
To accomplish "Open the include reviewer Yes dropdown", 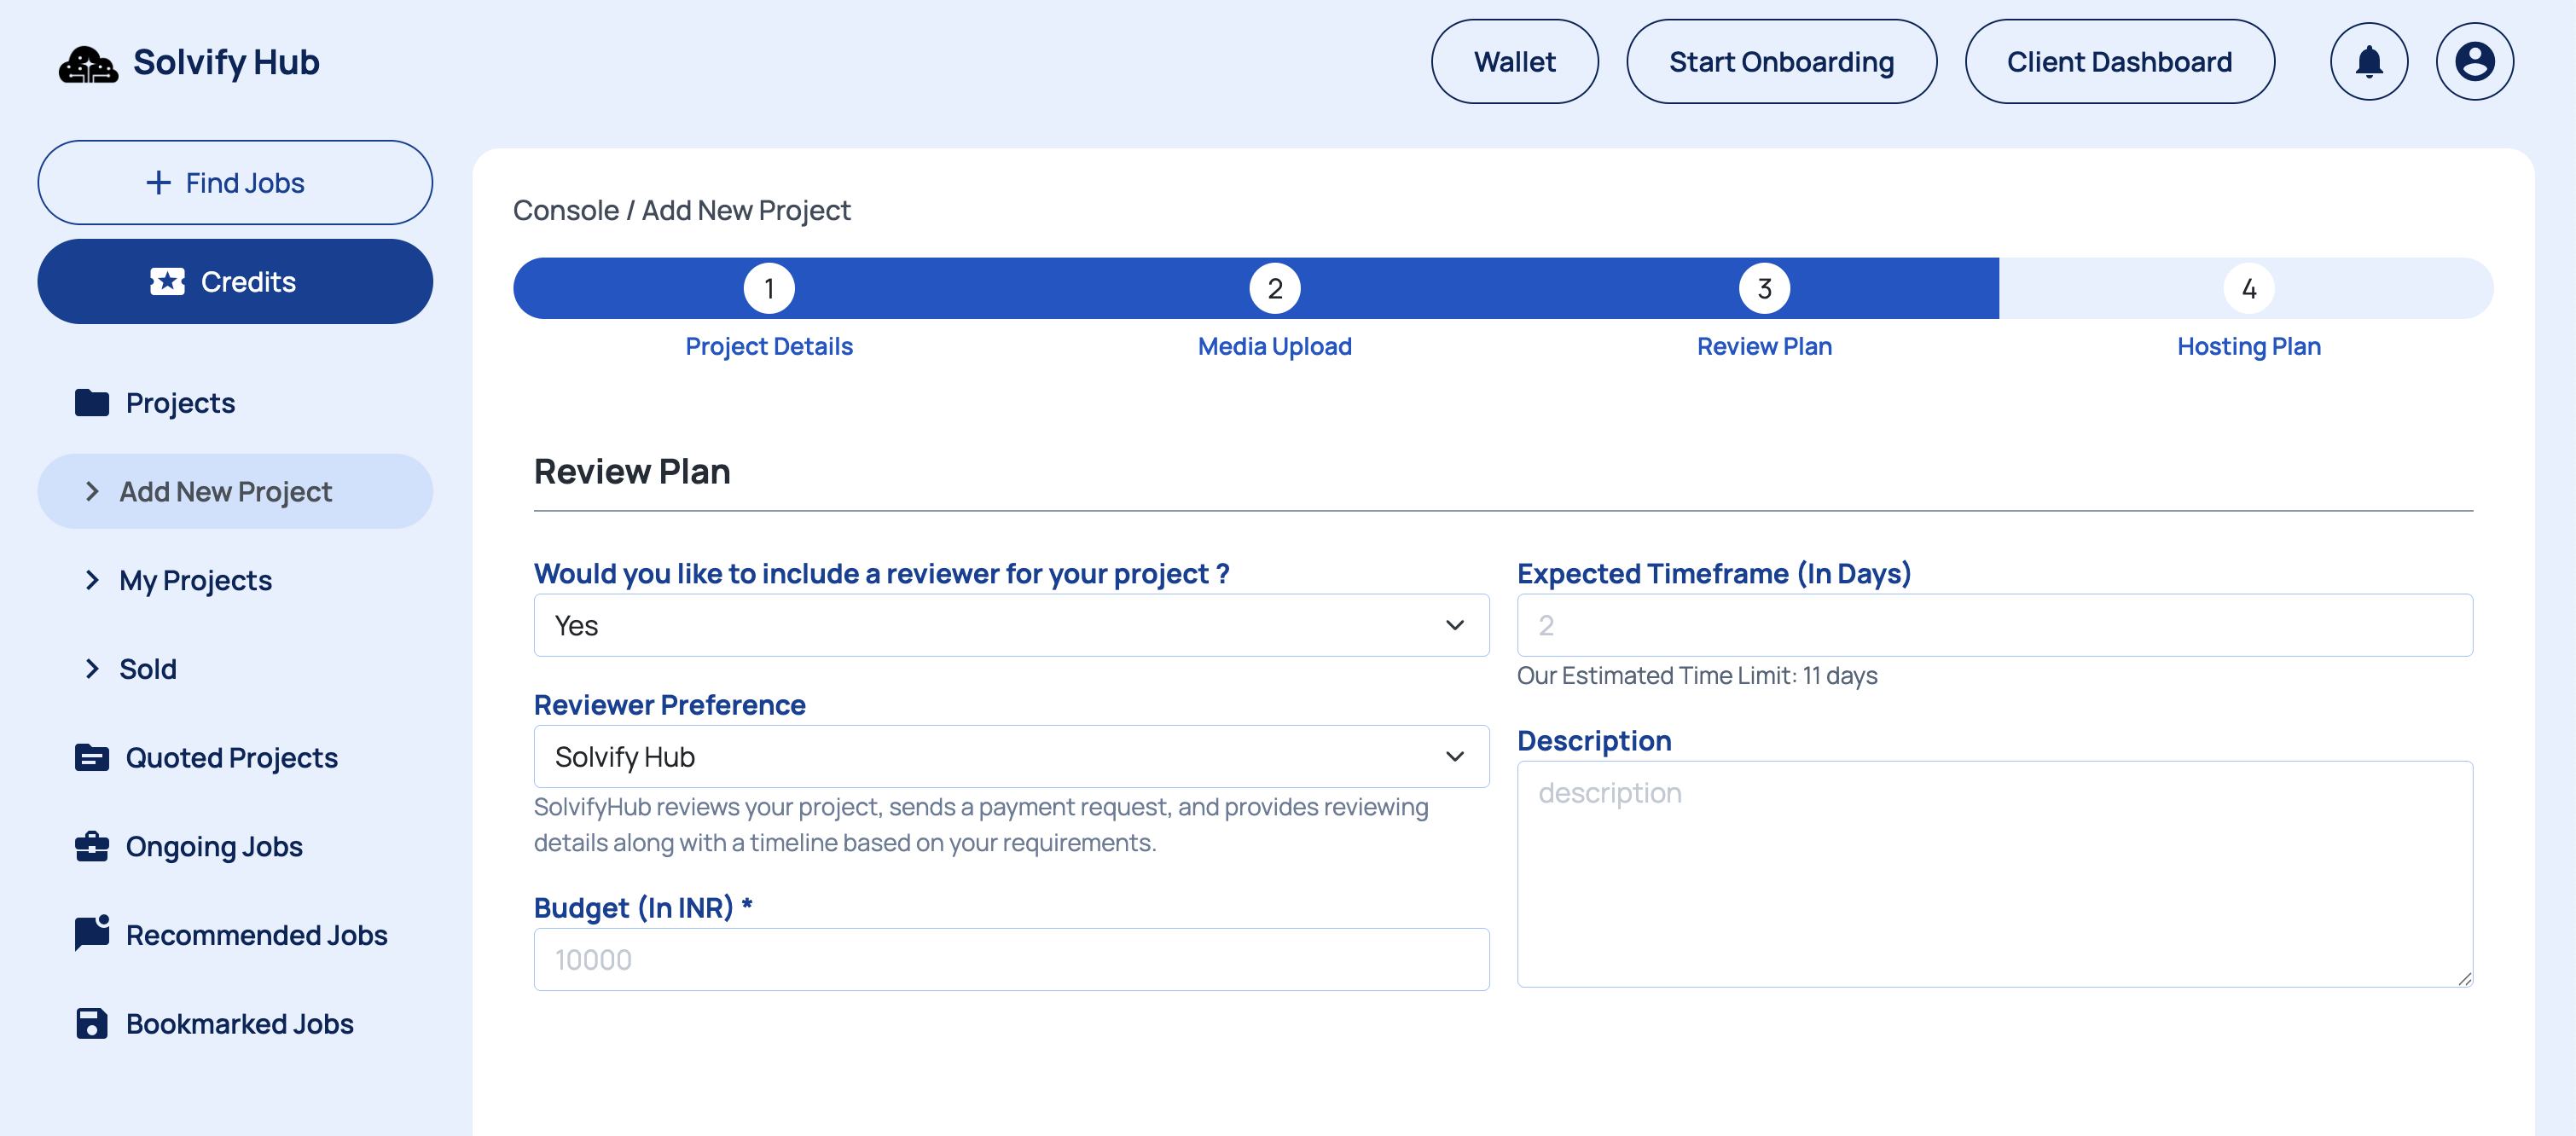I will pyautogui.click(x=1011, y=626).
